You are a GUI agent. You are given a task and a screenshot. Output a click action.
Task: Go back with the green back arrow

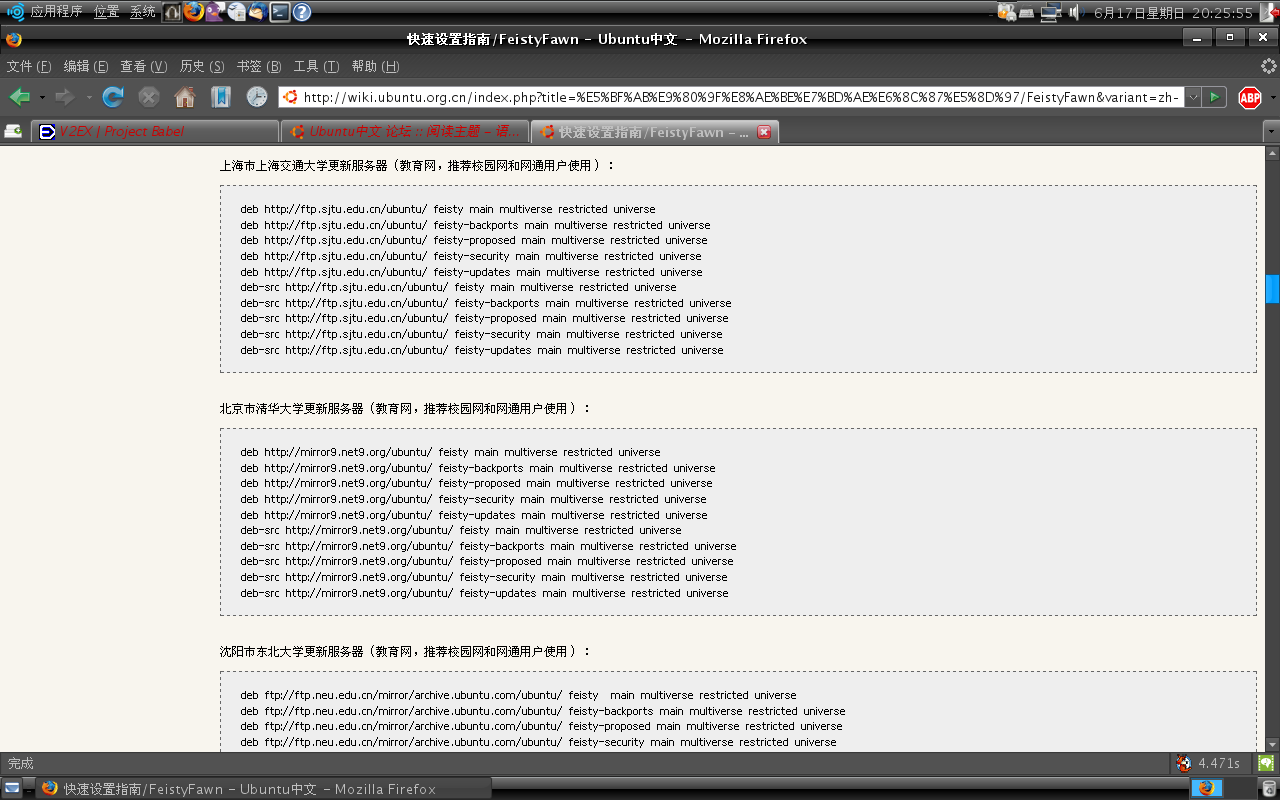pos(19,97)
